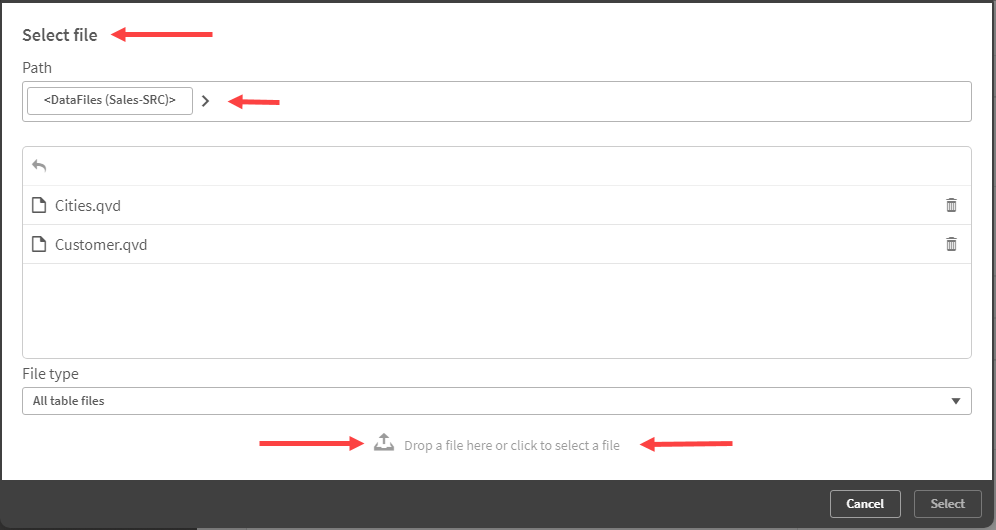Click the Select file dialog heading
This screenshot has width=996, height=530.
click(60, 35)
